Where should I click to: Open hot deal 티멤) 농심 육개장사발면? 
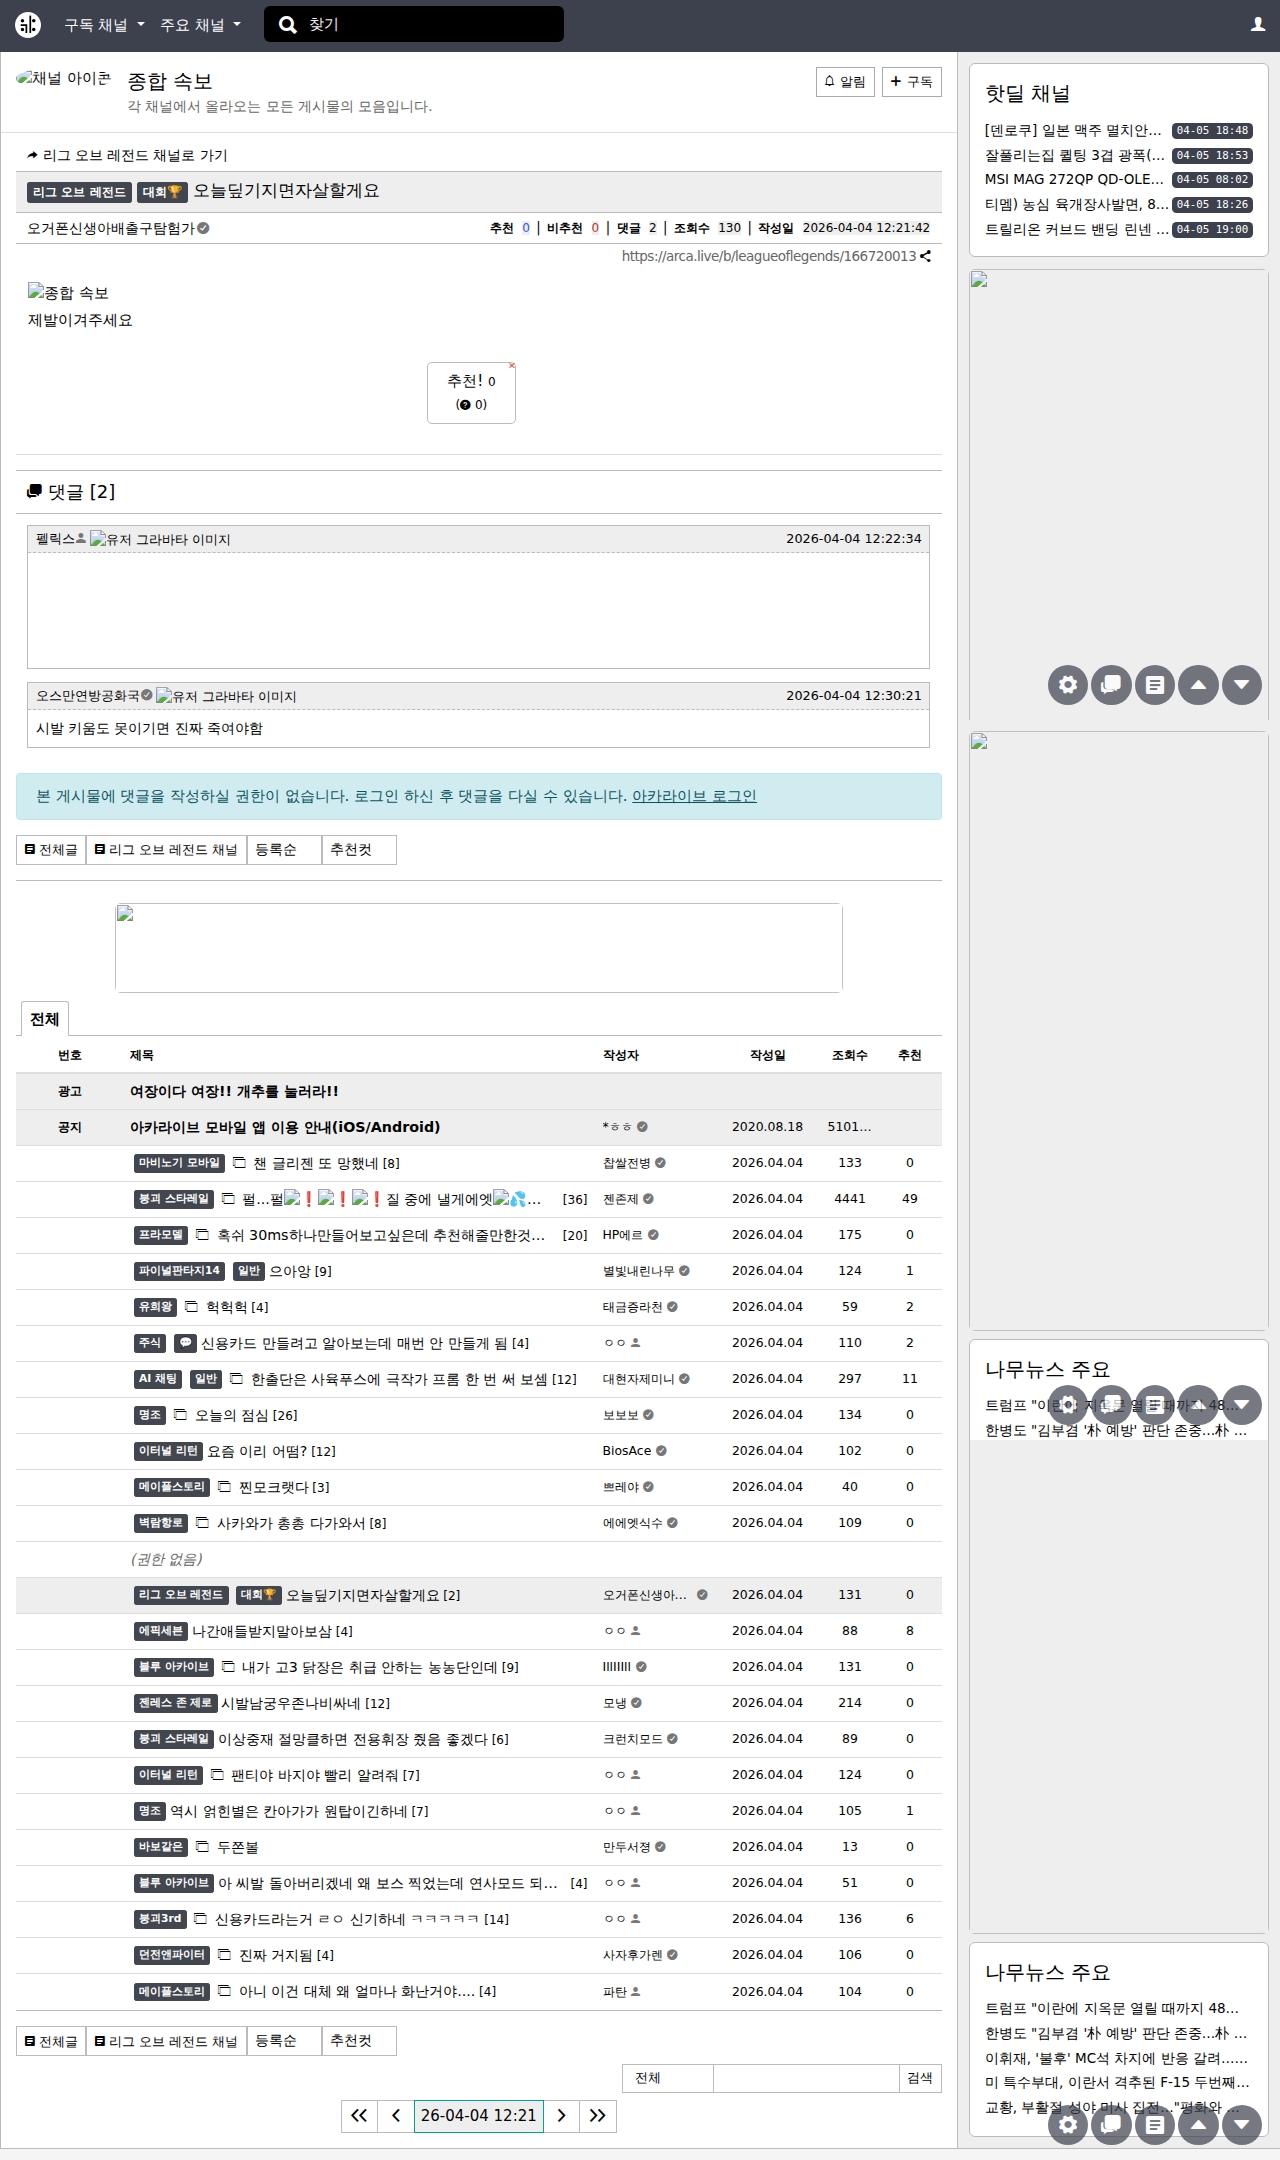(1077, 205)
